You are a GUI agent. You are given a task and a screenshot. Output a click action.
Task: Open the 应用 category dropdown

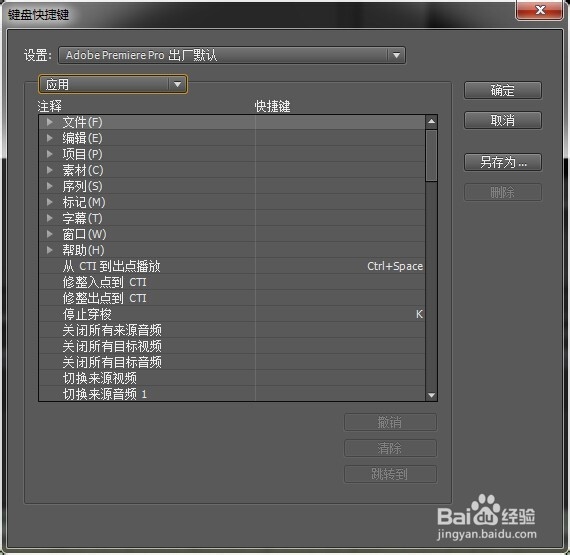[113, 84]
